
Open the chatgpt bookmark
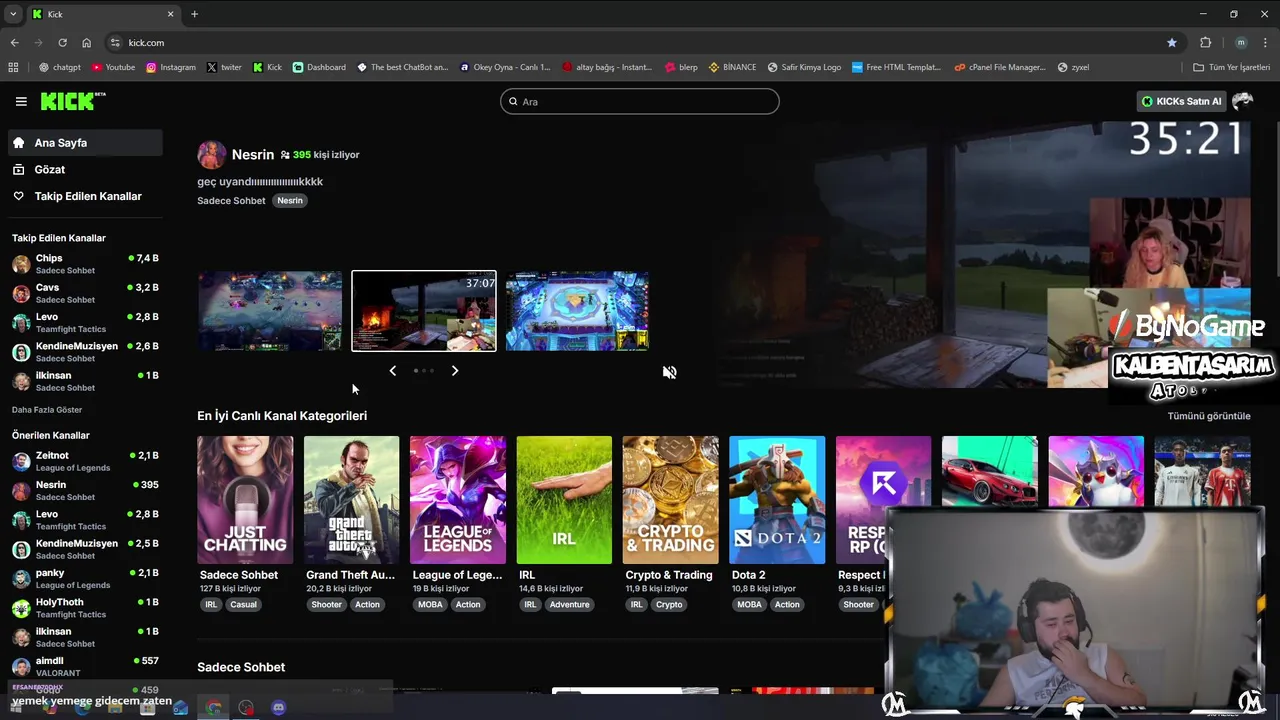(60, 67)
